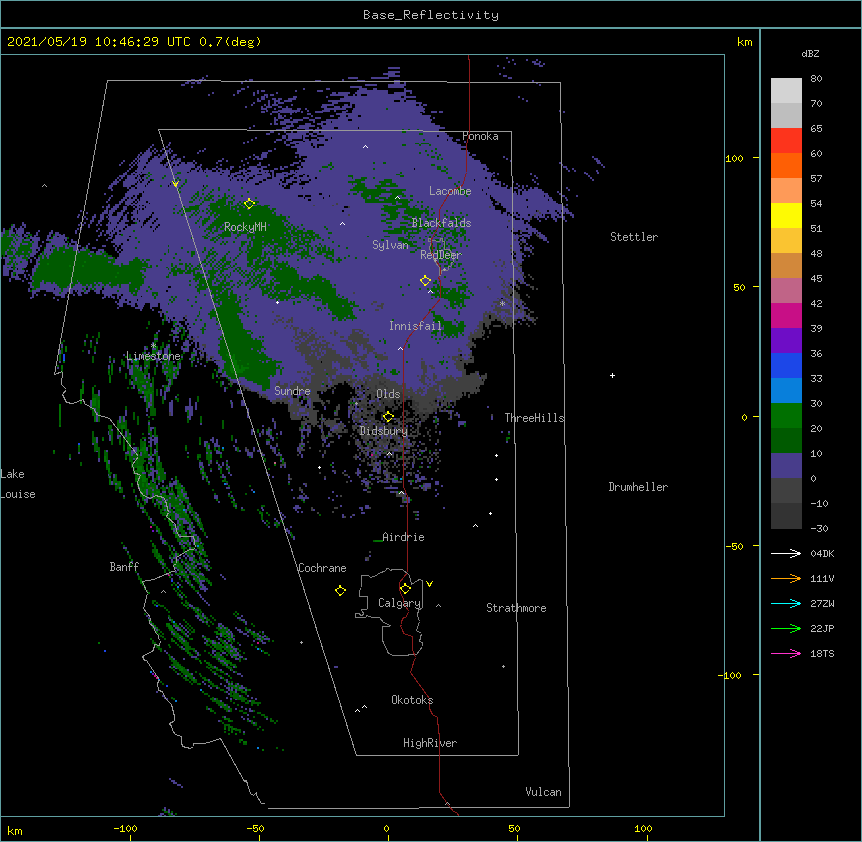
Task: Click the cyan 27ZW arrow in legend
Action: click(x=786, y=603)
